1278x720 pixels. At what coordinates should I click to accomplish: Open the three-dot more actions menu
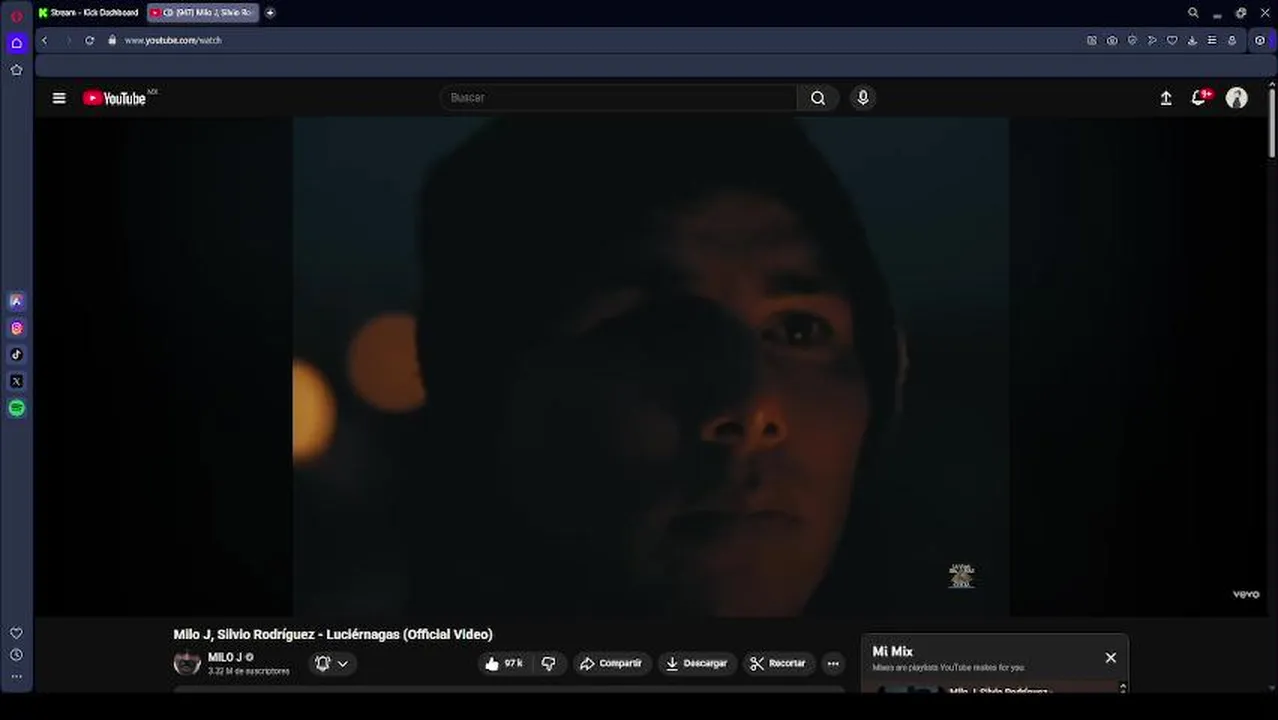click(x=833, y=663)
